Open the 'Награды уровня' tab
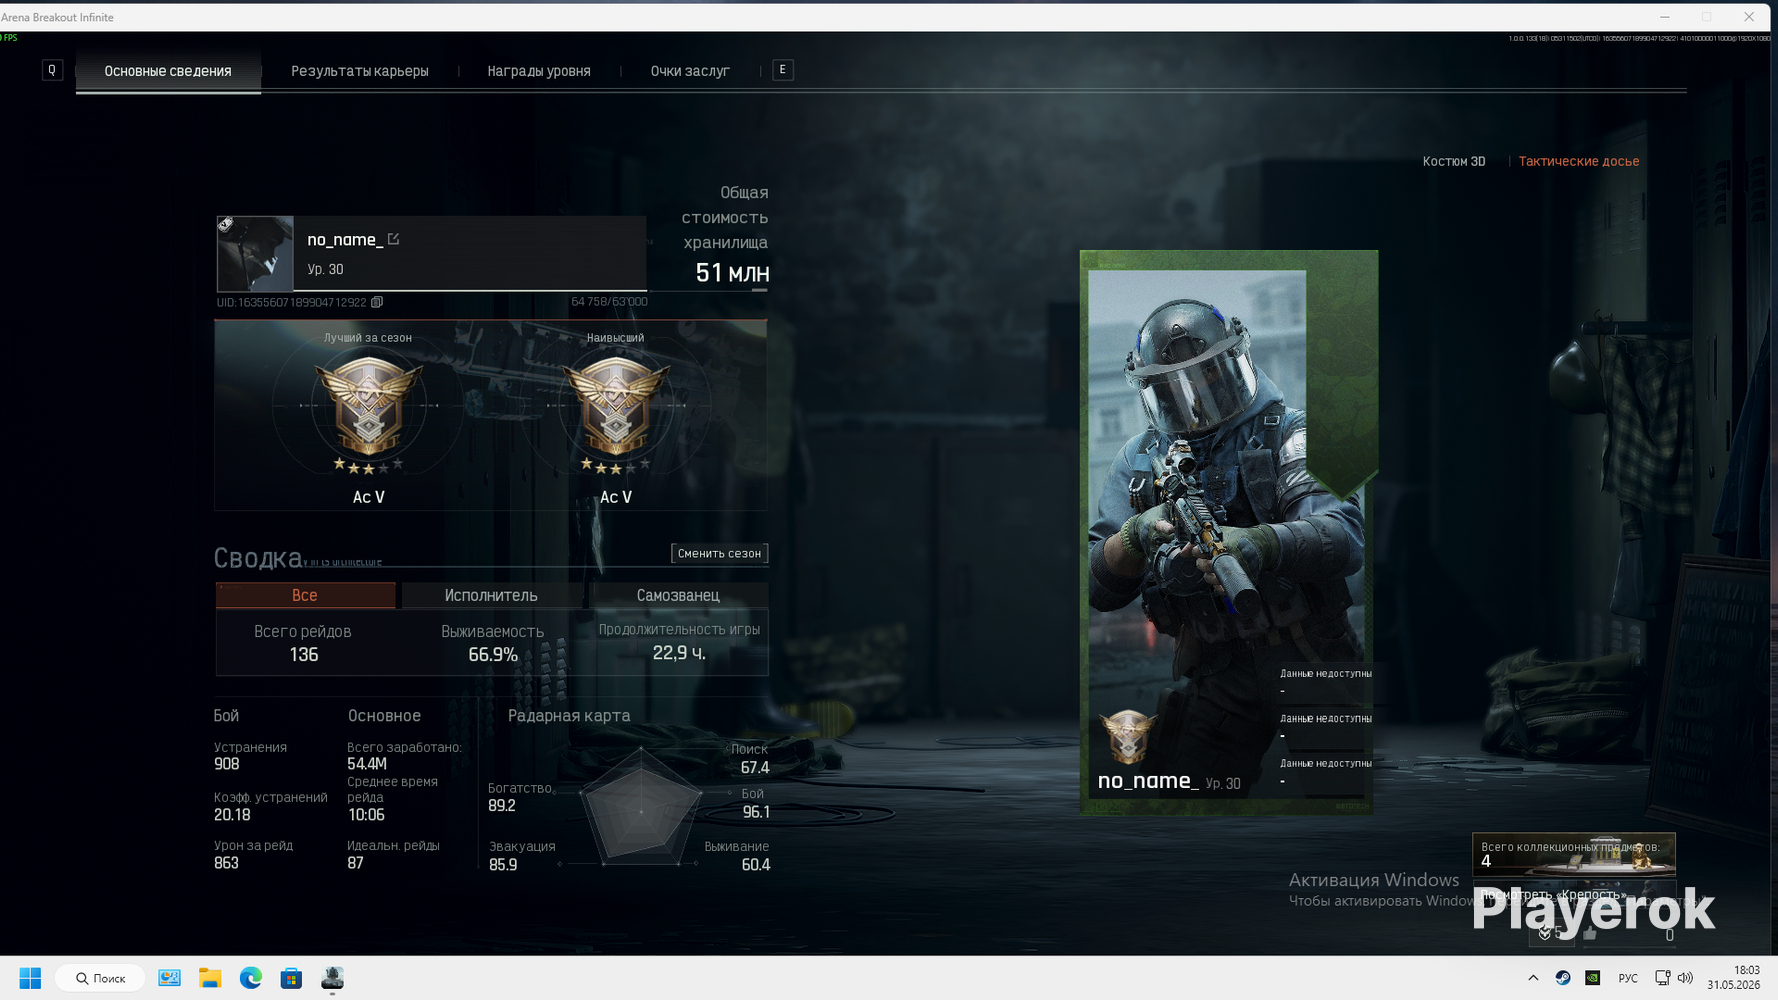 point(539,71)
